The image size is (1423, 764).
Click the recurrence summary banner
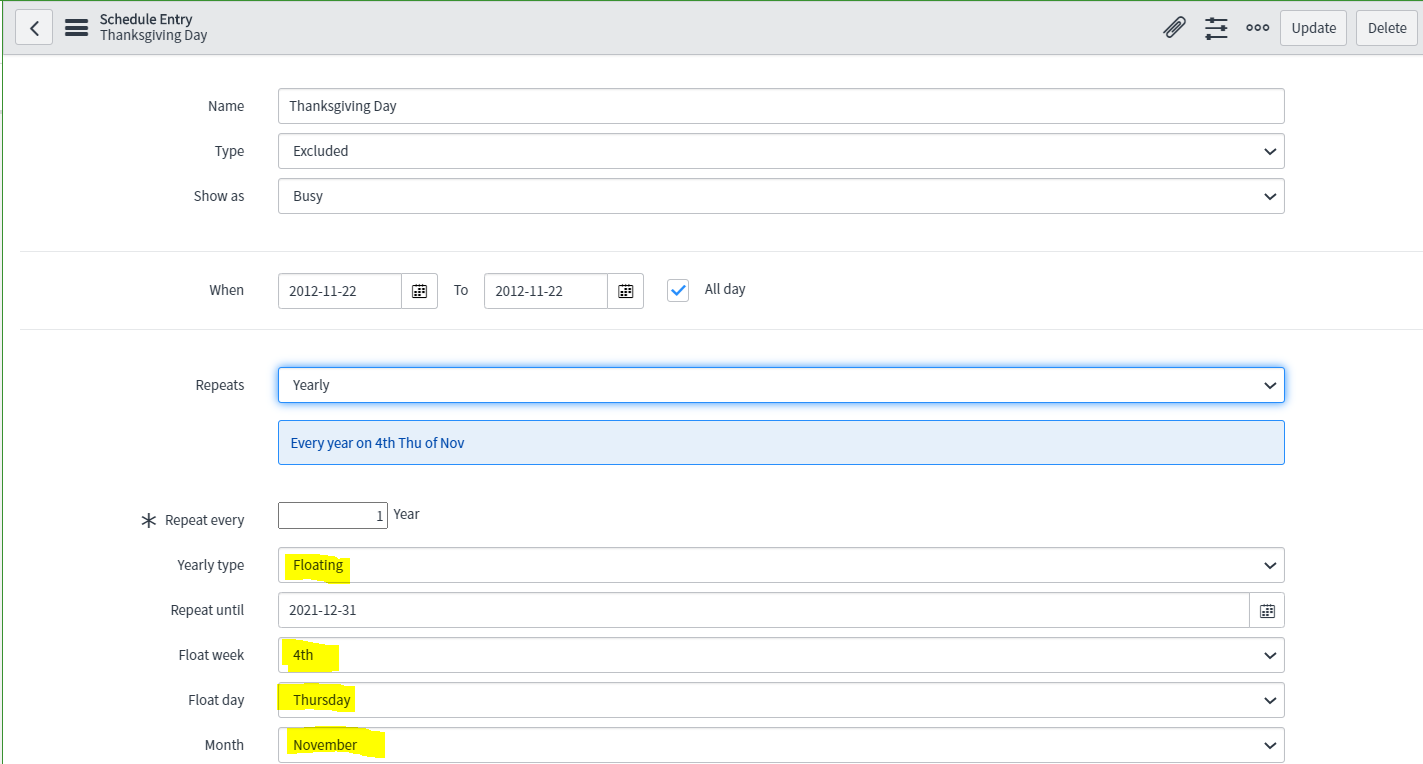[x=781, y=442]
